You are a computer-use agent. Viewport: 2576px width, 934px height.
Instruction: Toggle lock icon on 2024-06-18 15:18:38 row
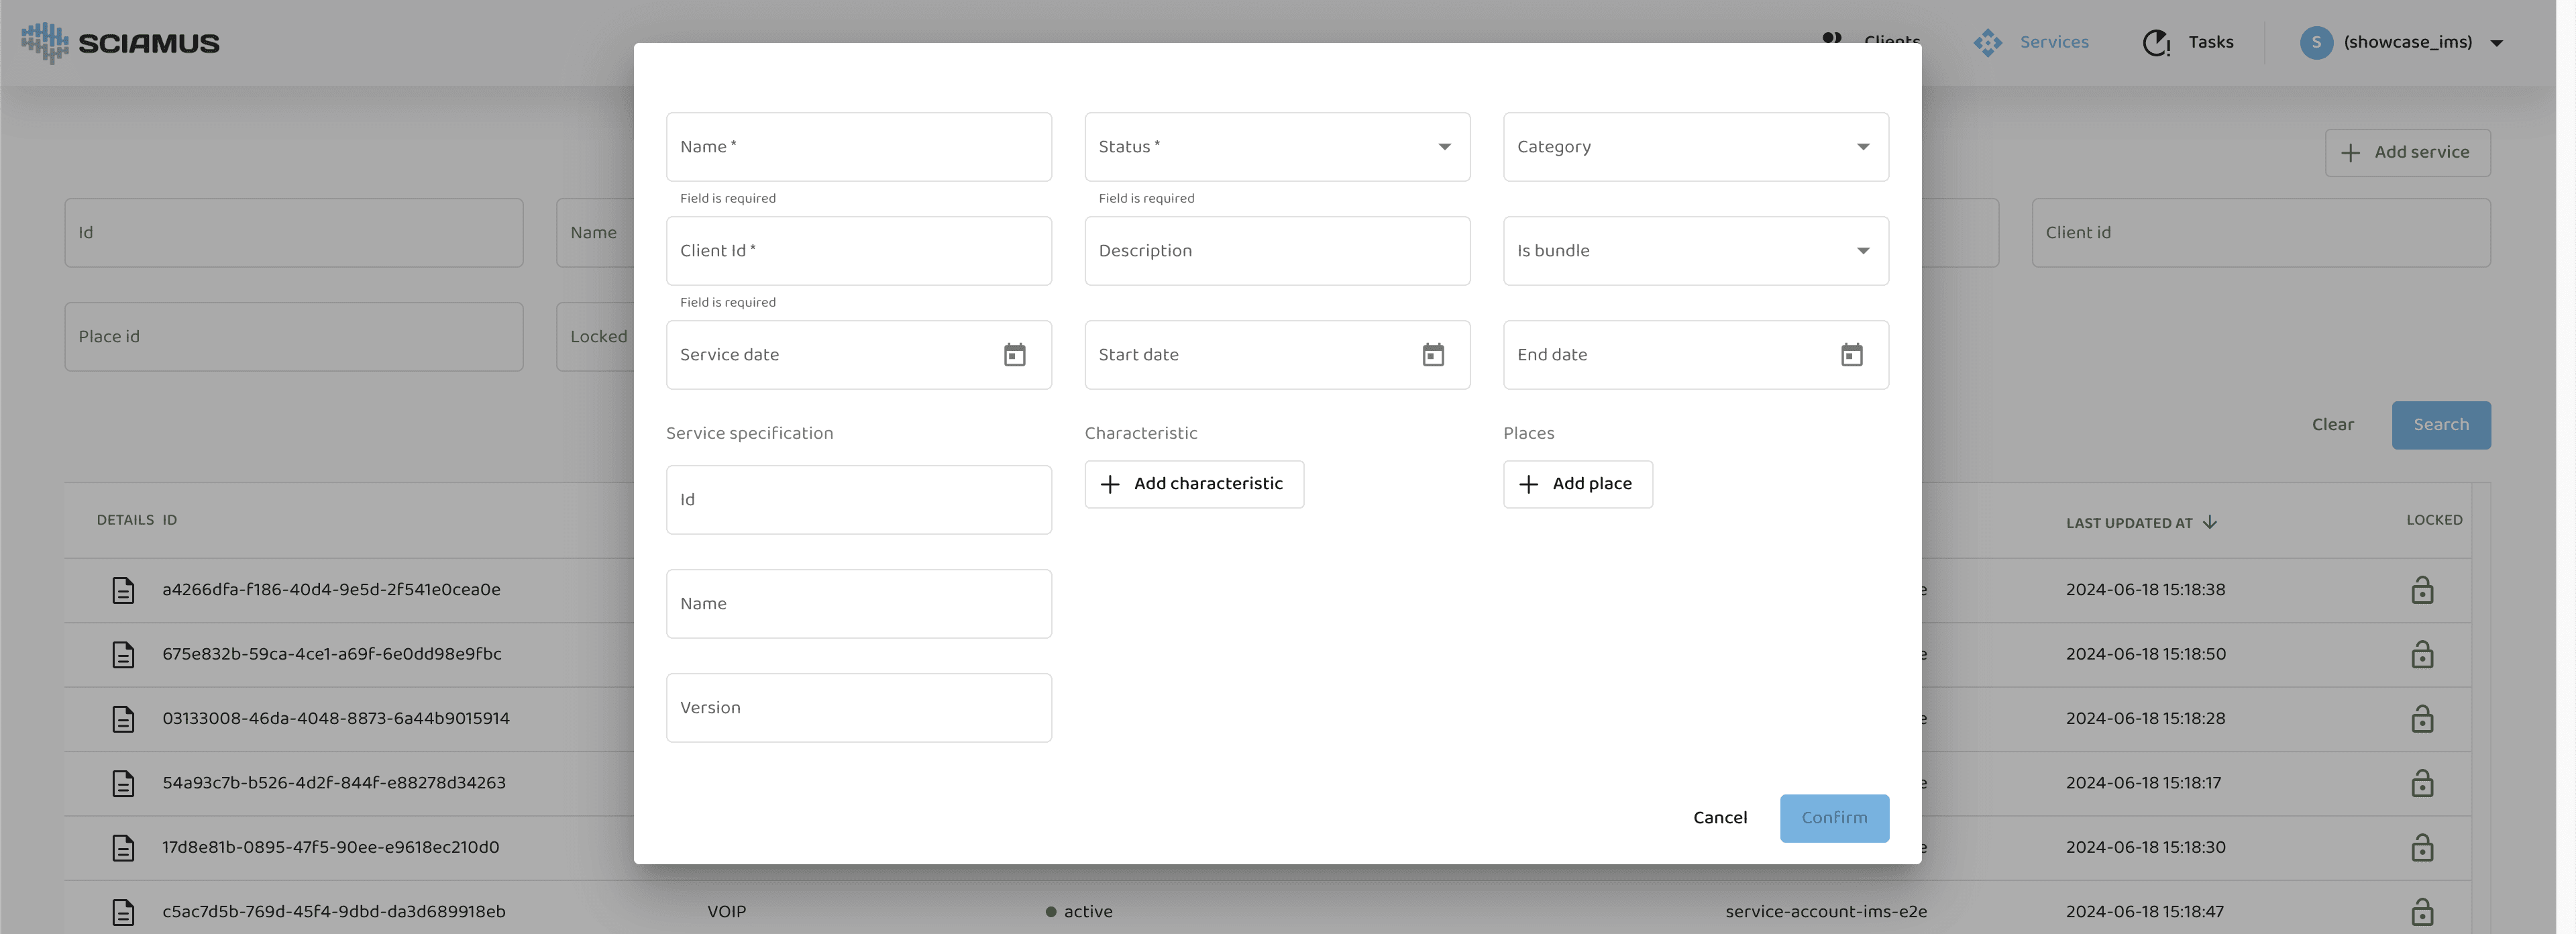(2421, 590)
